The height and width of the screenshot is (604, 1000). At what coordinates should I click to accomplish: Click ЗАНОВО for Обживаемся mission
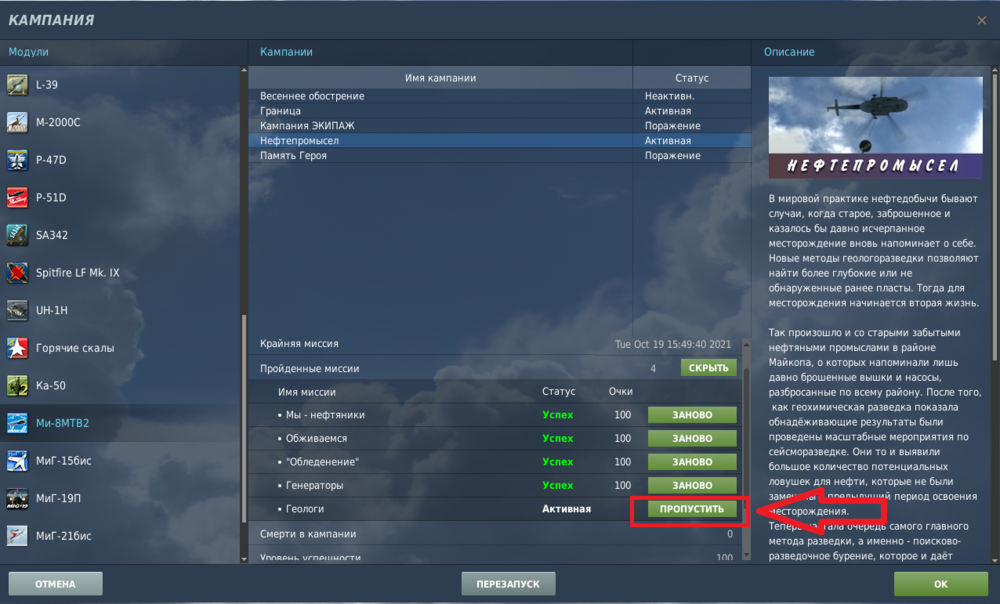point(692,439)
